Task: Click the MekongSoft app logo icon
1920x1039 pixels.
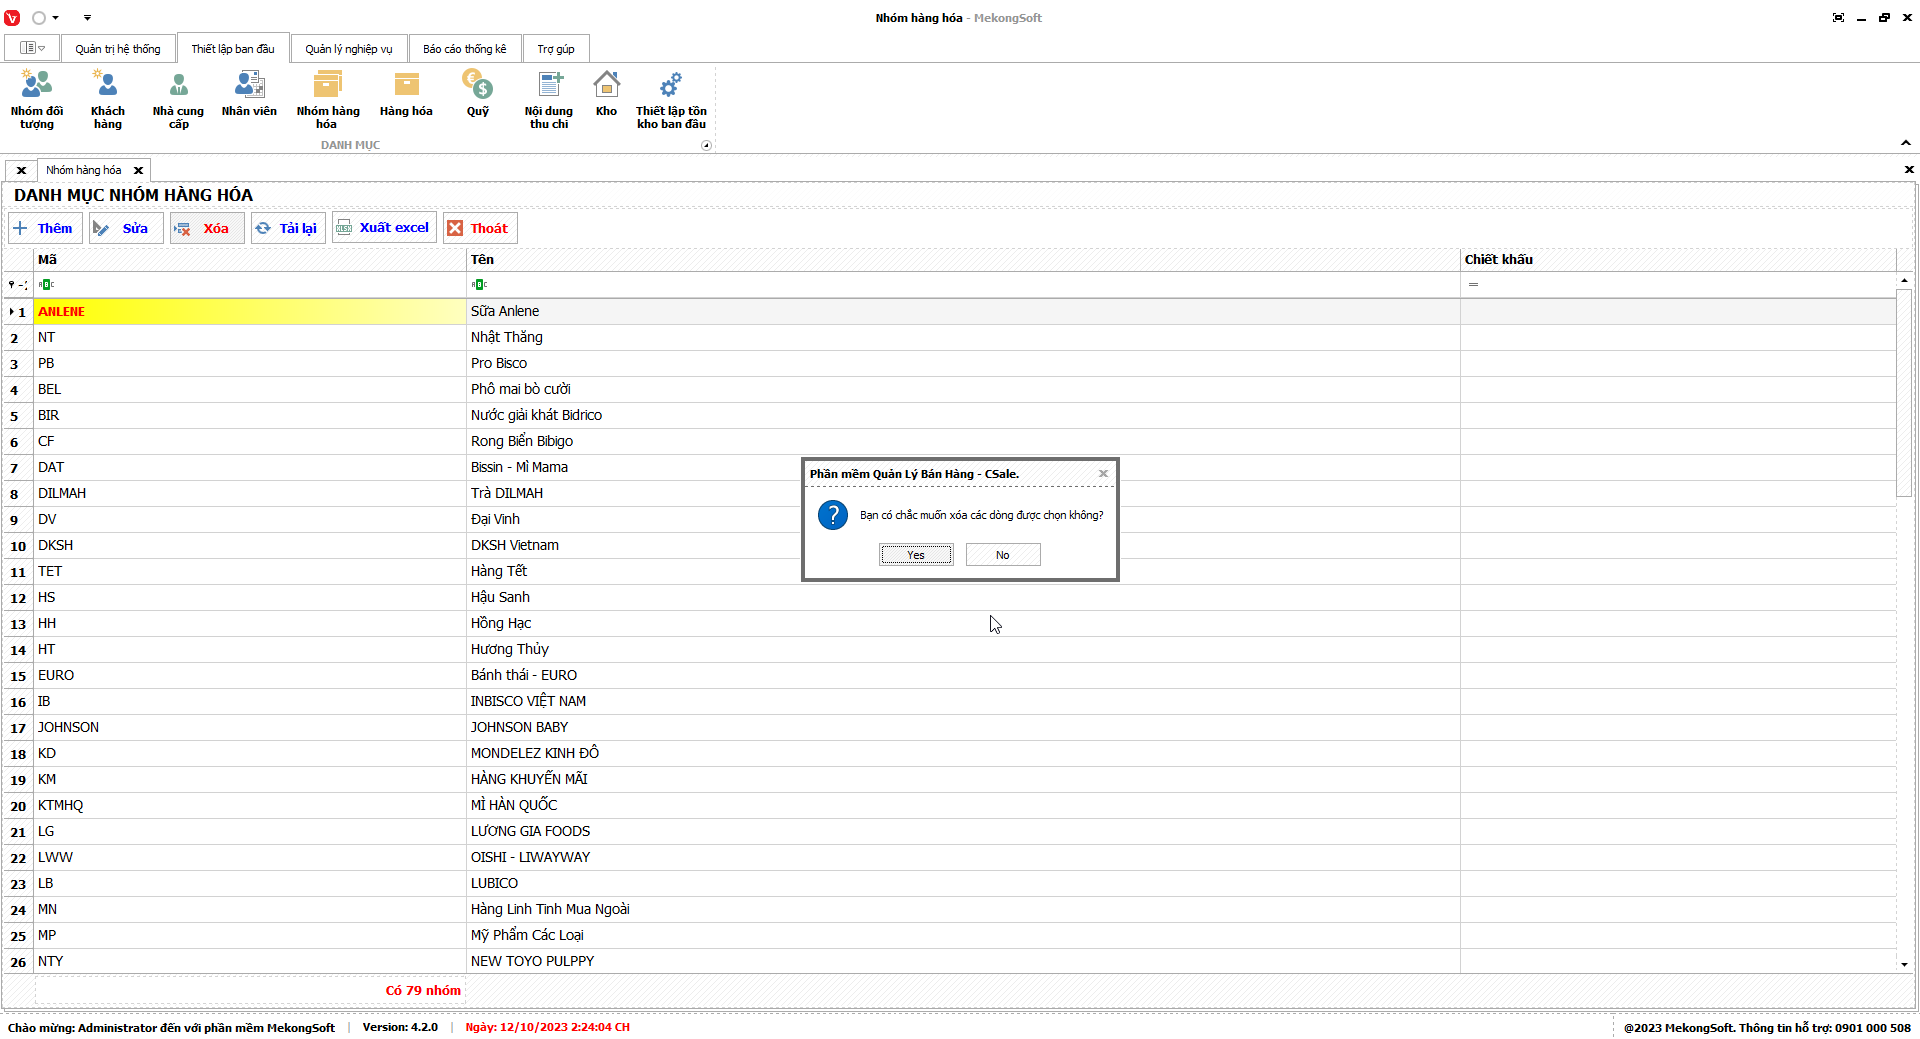Action: click(12, 18)
